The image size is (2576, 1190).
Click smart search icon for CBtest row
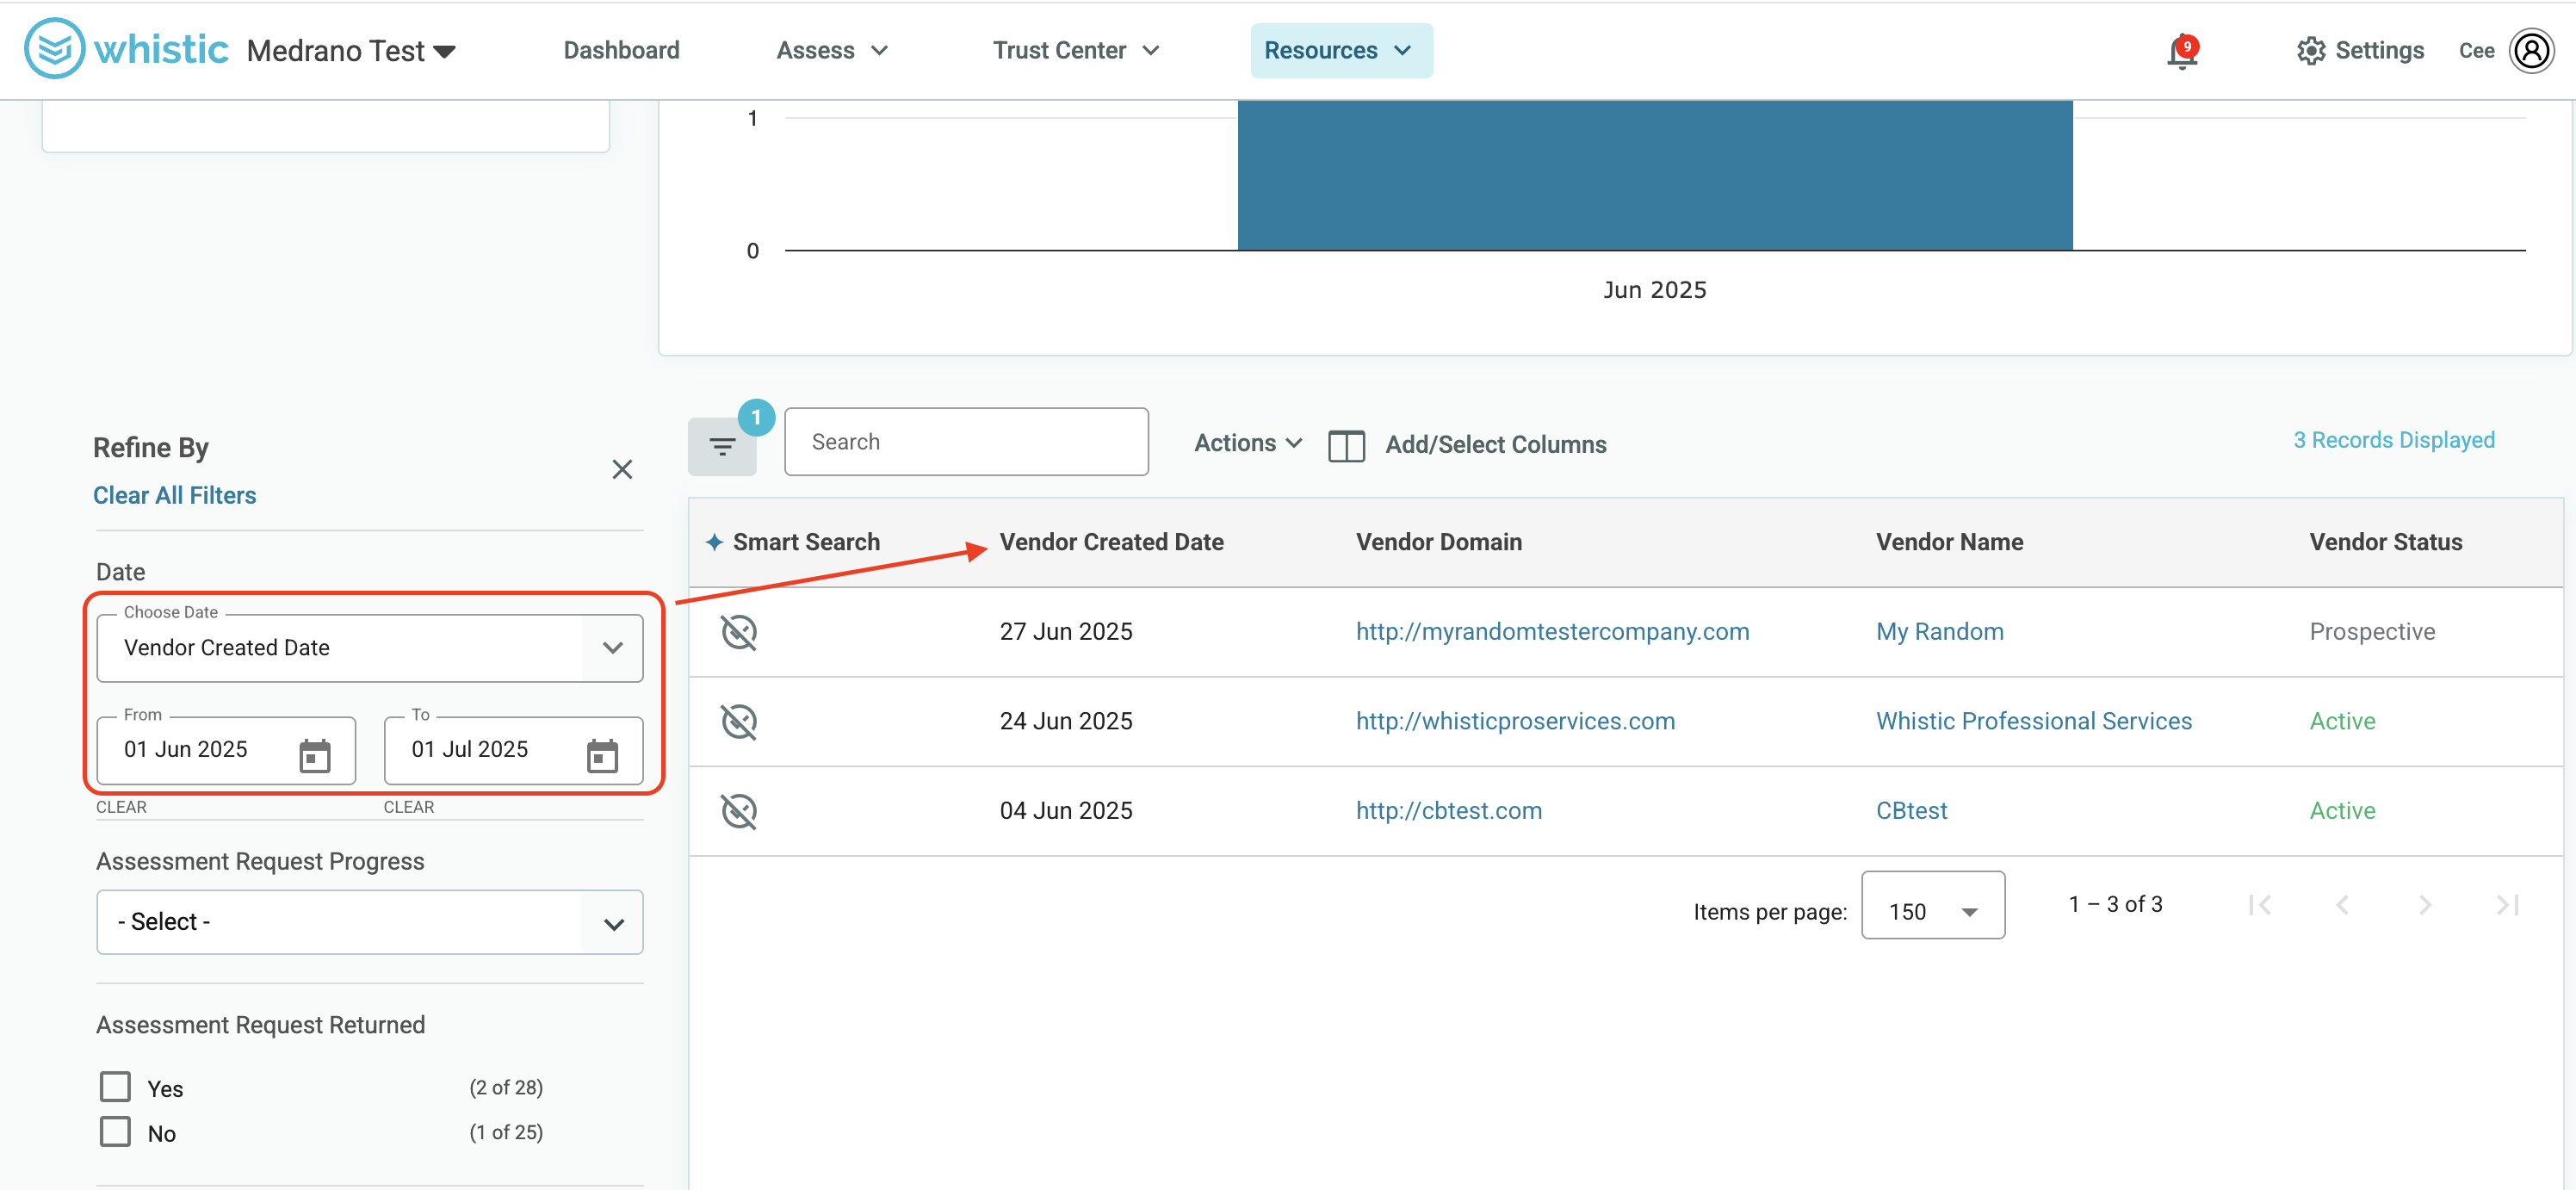coord(739,811)
